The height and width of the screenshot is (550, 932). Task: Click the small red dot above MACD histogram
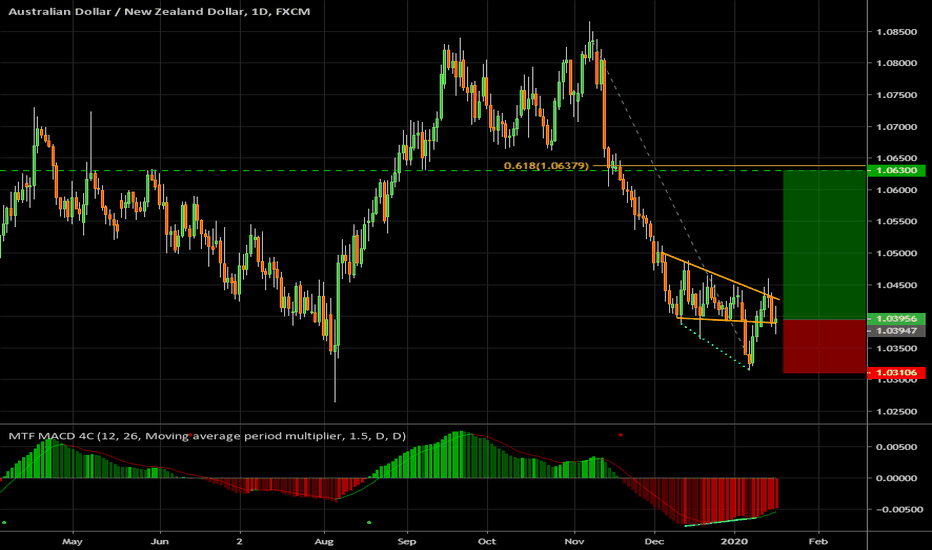pyautogui.click(x=621, y=435)
